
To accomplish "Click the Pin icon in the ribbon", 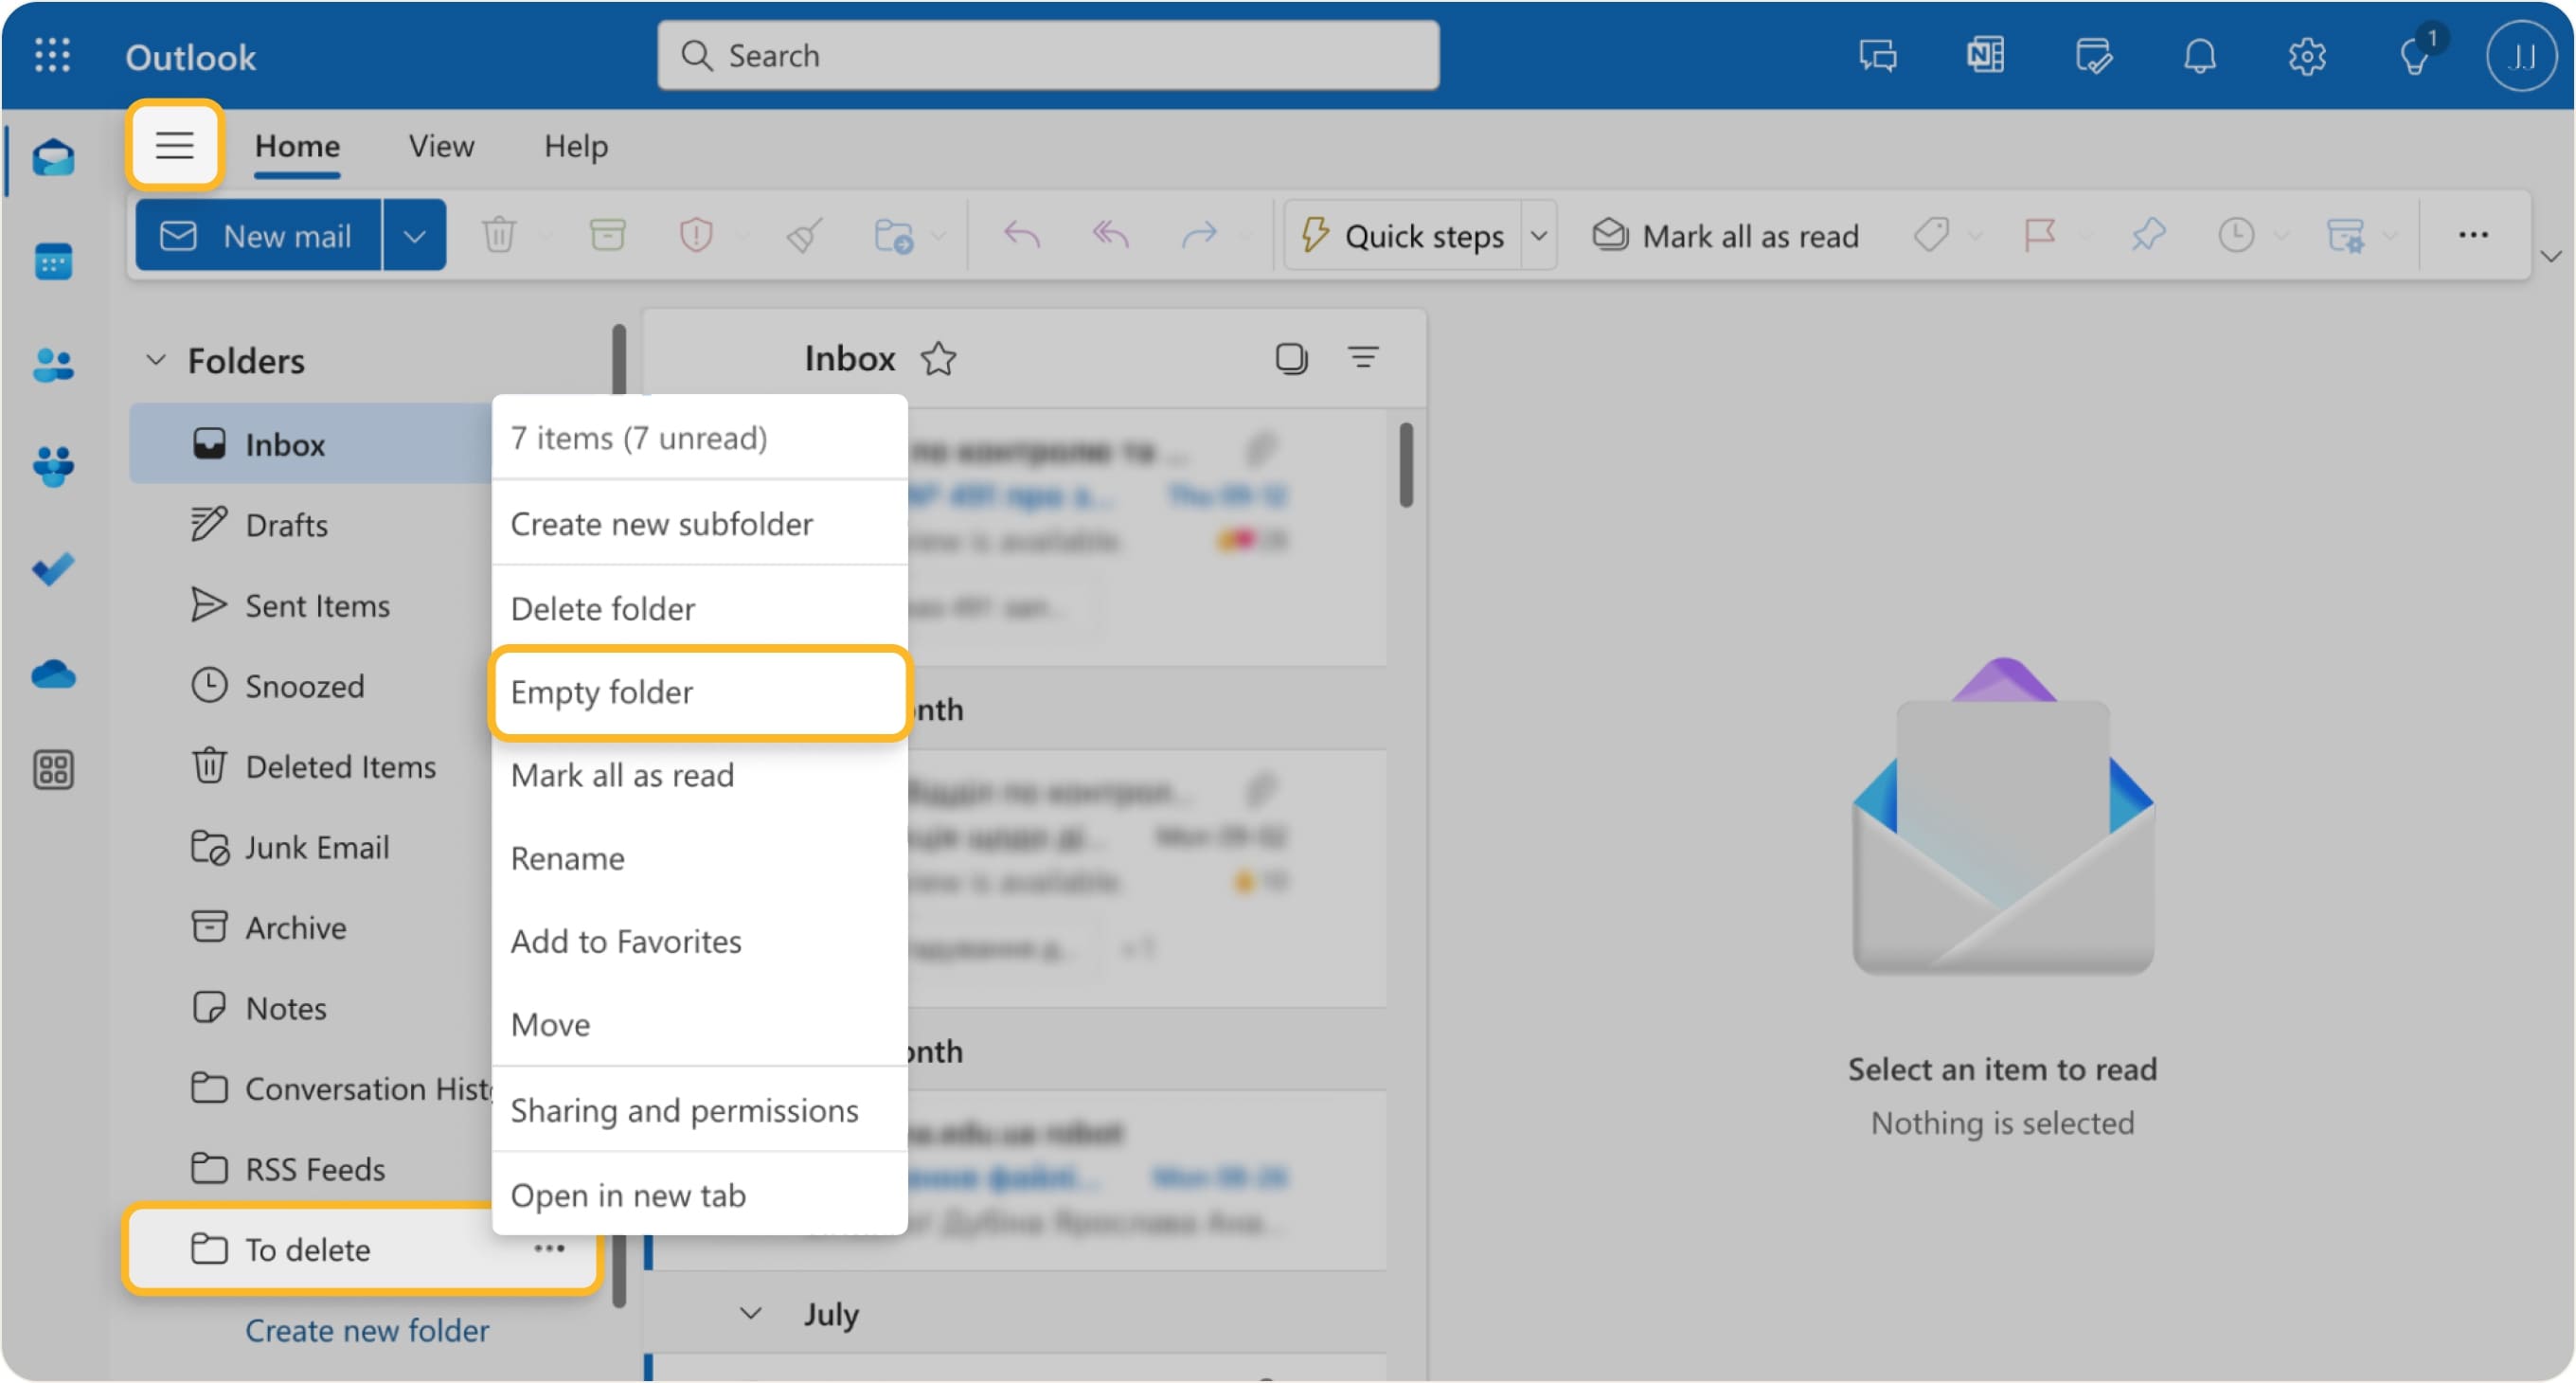I will point(2148,234).
